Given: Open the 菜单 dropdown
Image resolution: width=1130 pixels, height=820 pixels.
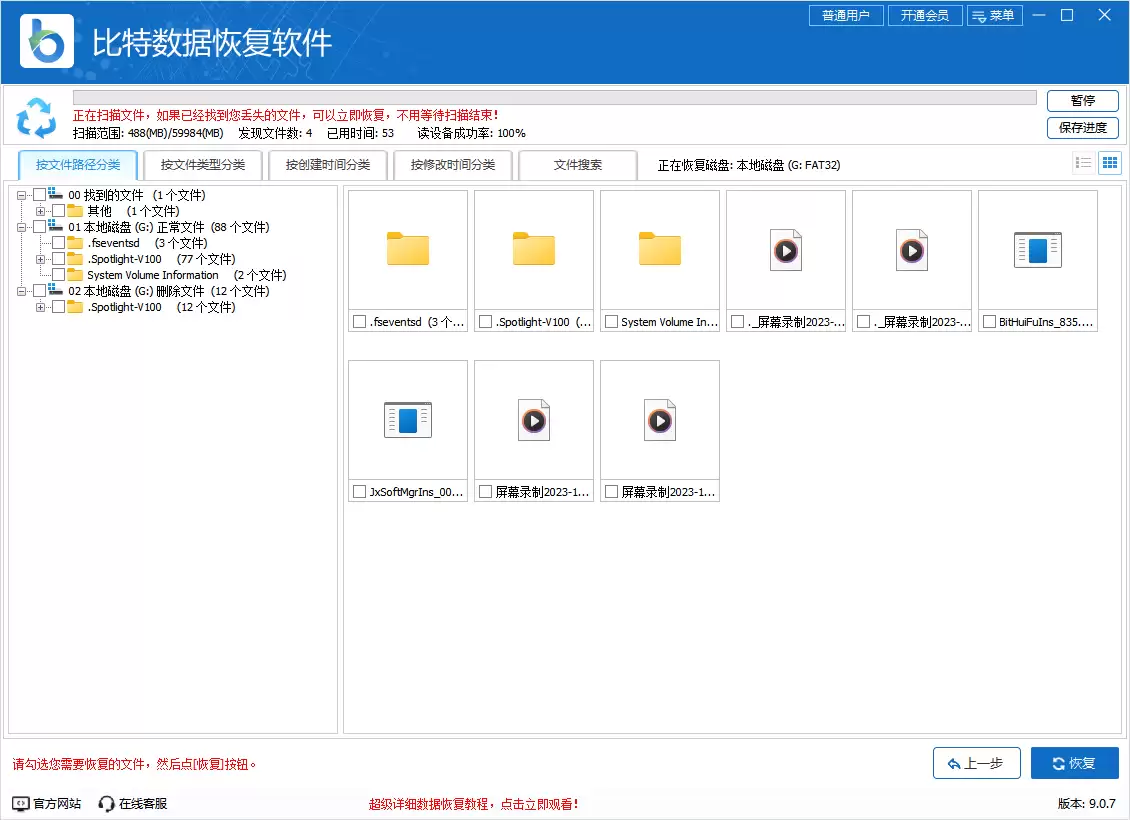Looking at the screenshot, I should pos(994,15).
